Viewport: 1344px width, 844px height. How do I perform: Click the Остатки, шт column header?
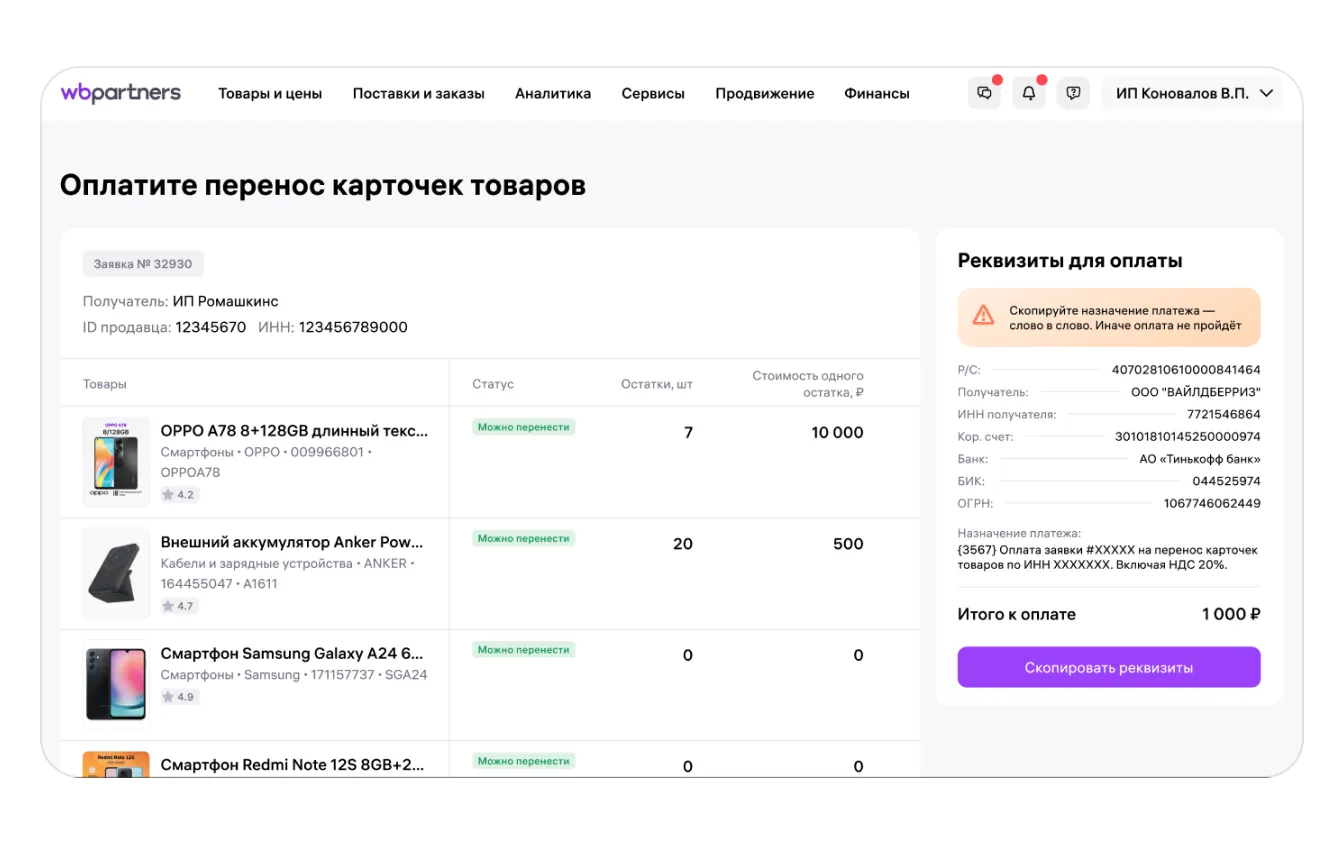pyautogui.click(x=657, y=384)
